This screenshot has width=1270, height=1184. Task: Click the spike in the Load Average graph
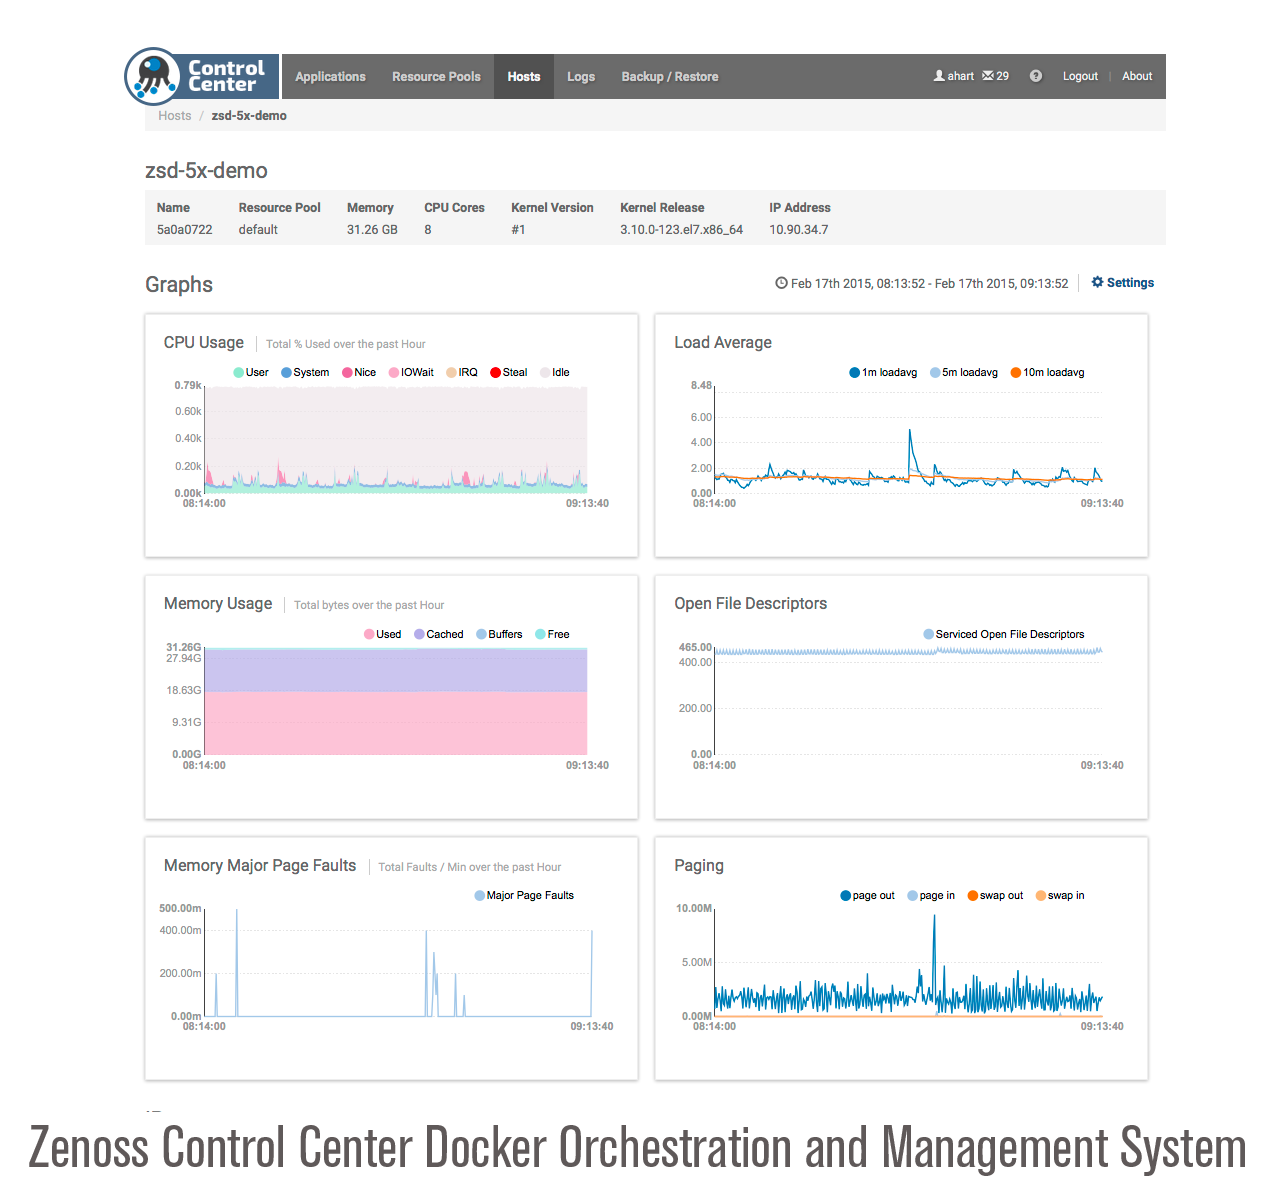coord(910,432)
